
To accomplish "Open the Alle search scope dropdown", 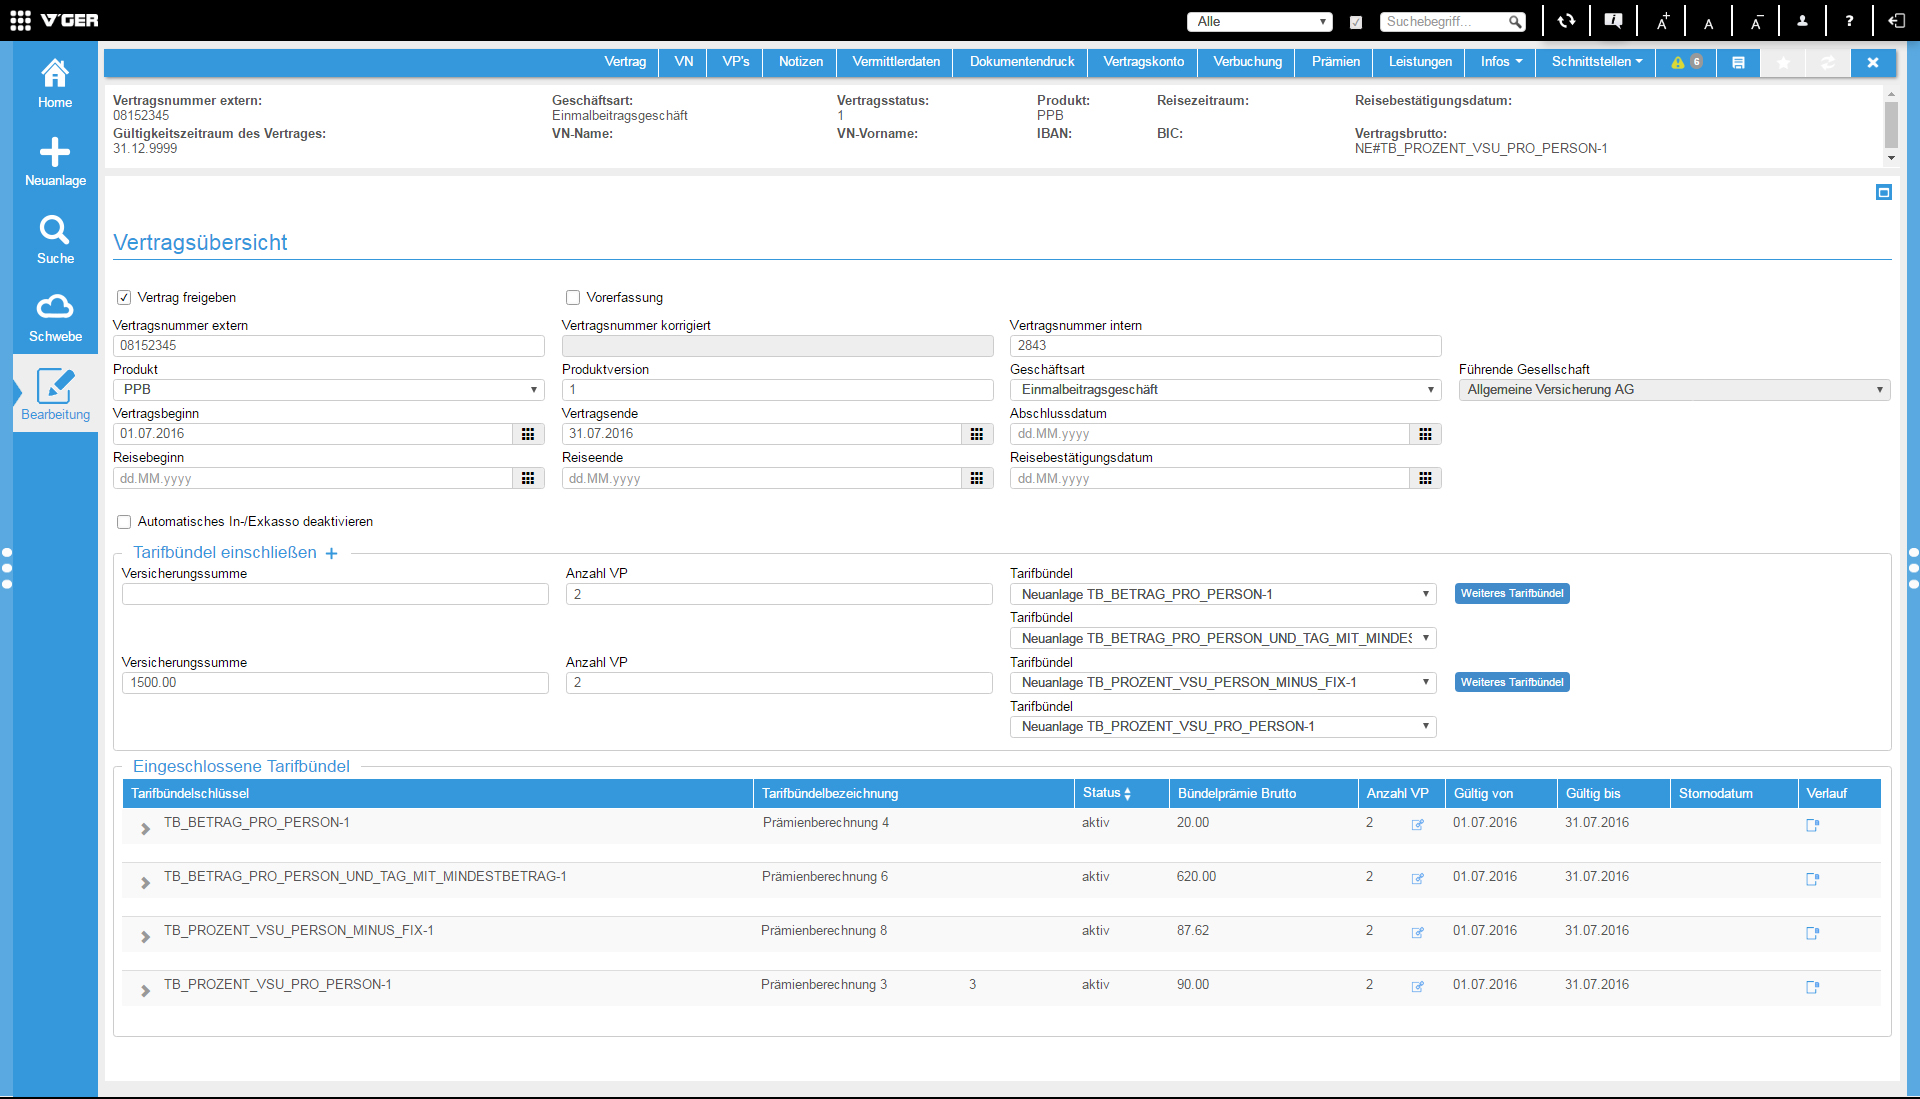I will pos(1260,22).
